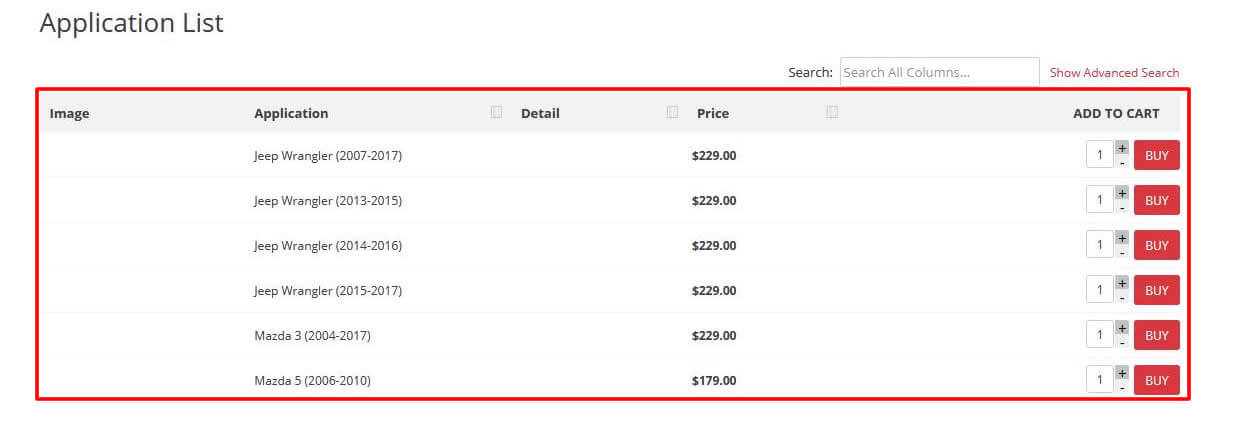Decrease quantity for Jeep Wrangler (2015-2017)

(1122, 298)
